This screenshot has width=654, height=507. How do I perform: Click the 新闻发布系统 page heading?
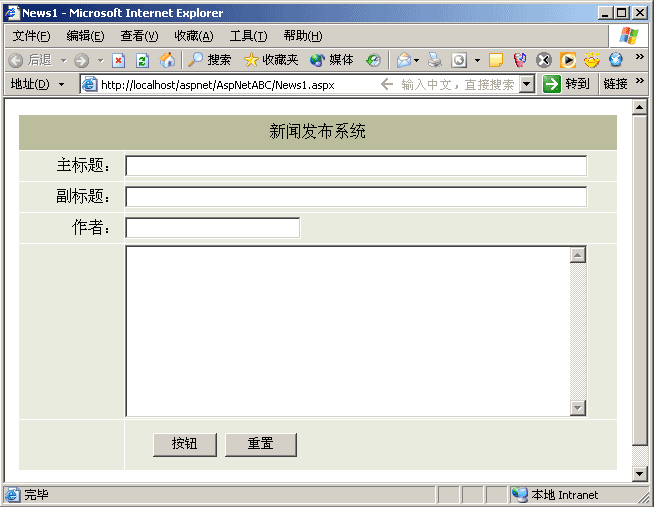tap(317, 132)
